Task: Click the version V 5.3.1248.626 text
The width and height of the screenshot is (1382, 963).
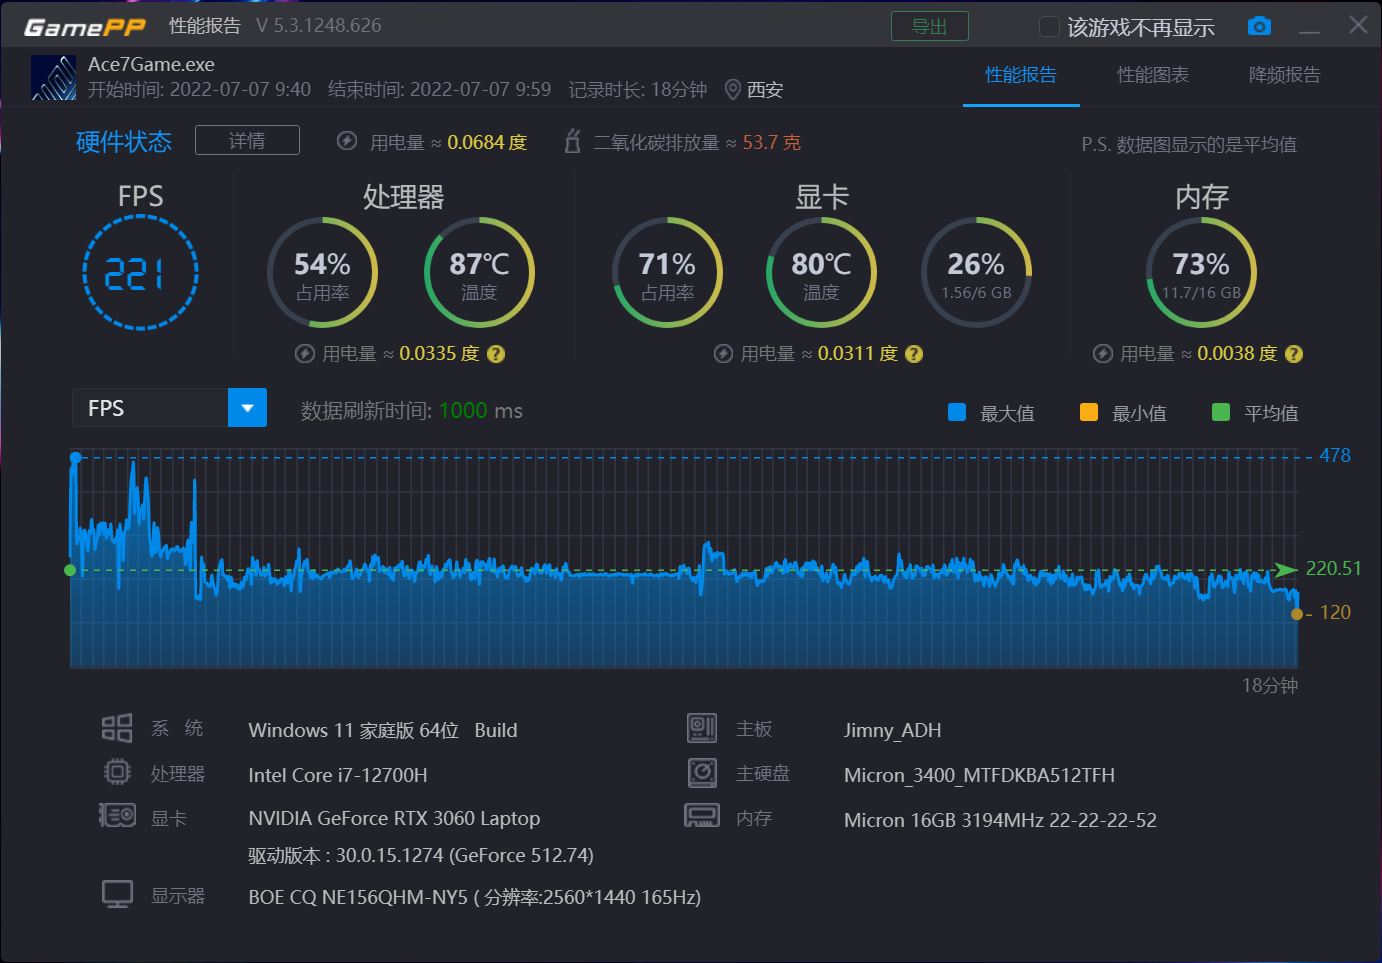Action: click(x=319, y=26)
